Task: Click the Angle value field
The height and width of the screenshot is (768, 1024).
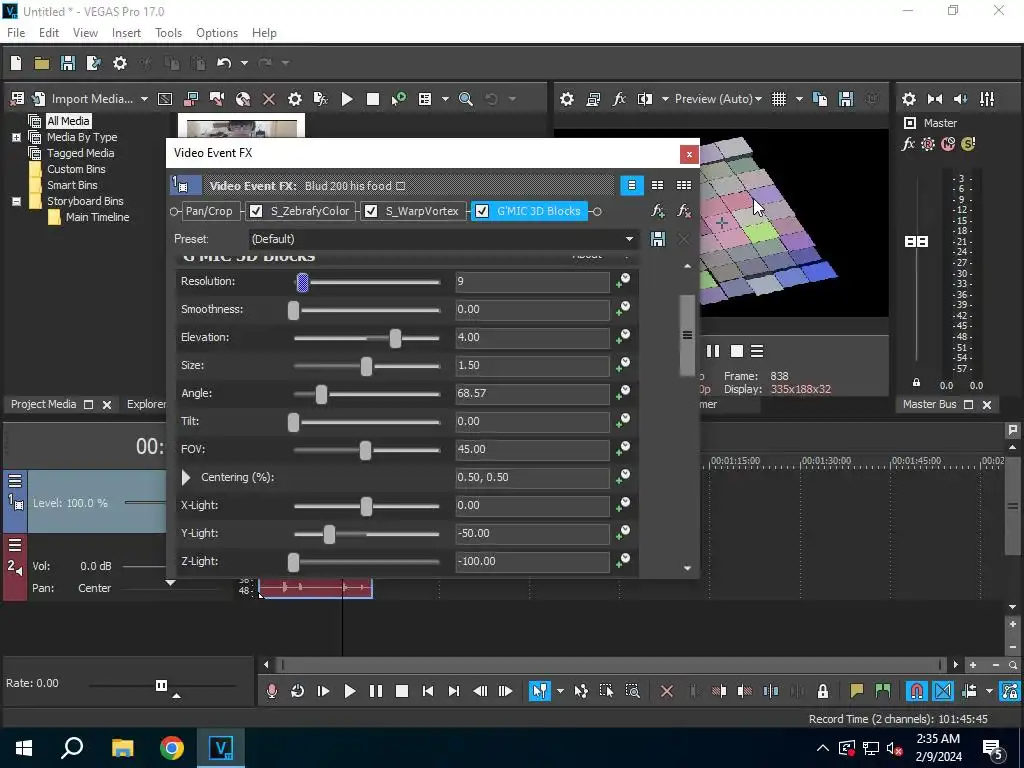Action: pyautogui.click(x=532, y=393)
